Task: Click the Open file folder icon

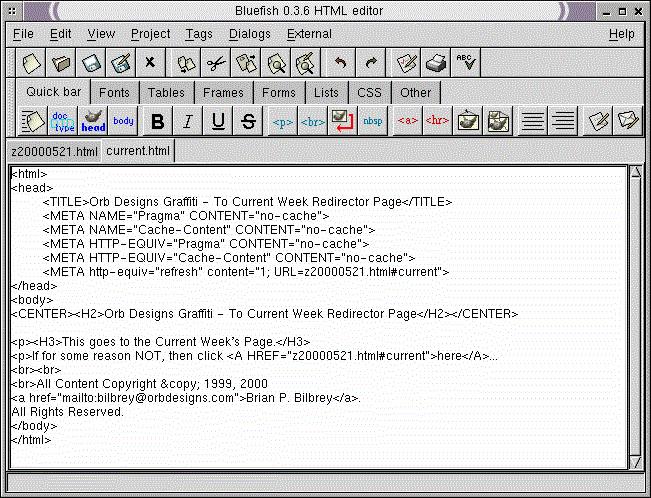Action: [x=62, y=63]
